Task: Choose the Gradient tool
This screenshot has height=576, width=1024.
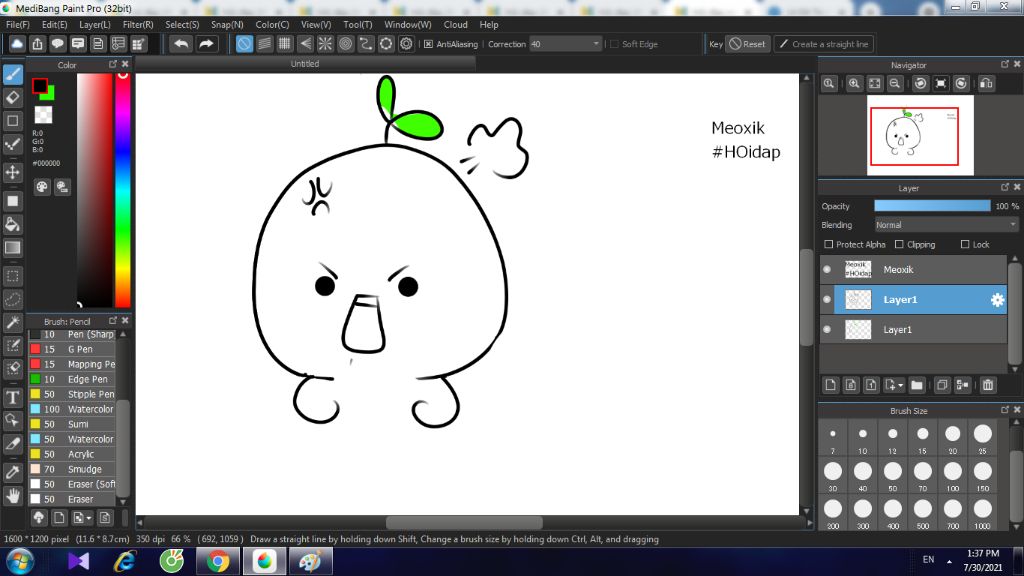Action: pyautogui.click(x=12, y=248)
